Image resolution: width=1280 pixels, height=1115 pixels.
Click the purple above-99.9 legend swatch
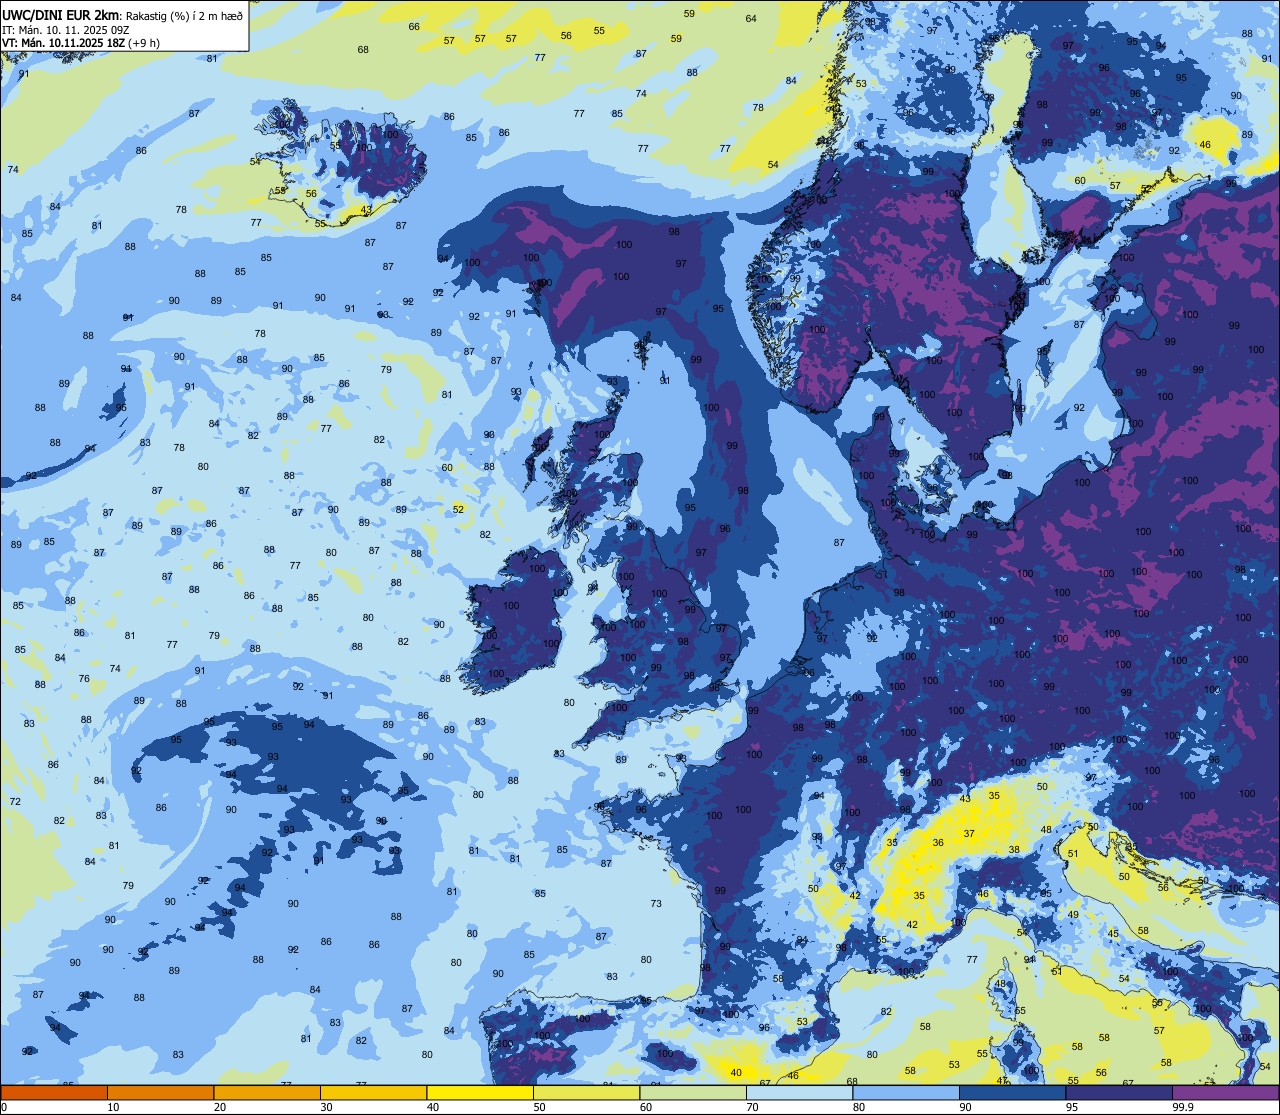point(1225,1092)
